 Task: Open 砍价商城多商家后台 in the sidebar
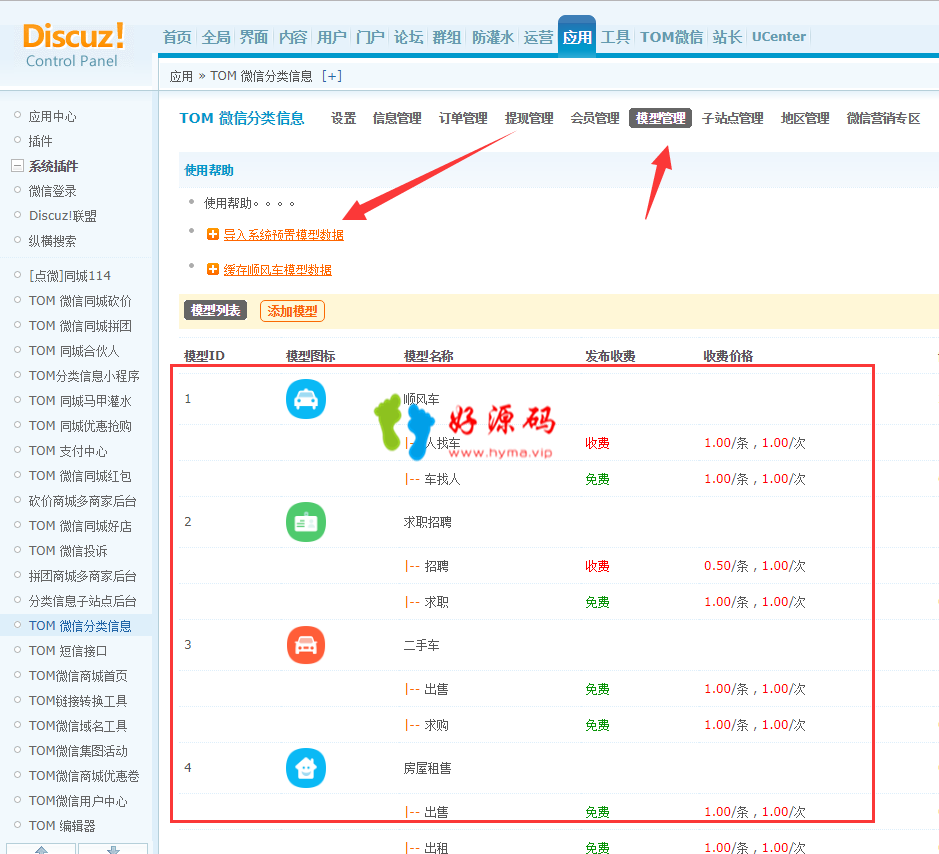(x=83, y=501)
